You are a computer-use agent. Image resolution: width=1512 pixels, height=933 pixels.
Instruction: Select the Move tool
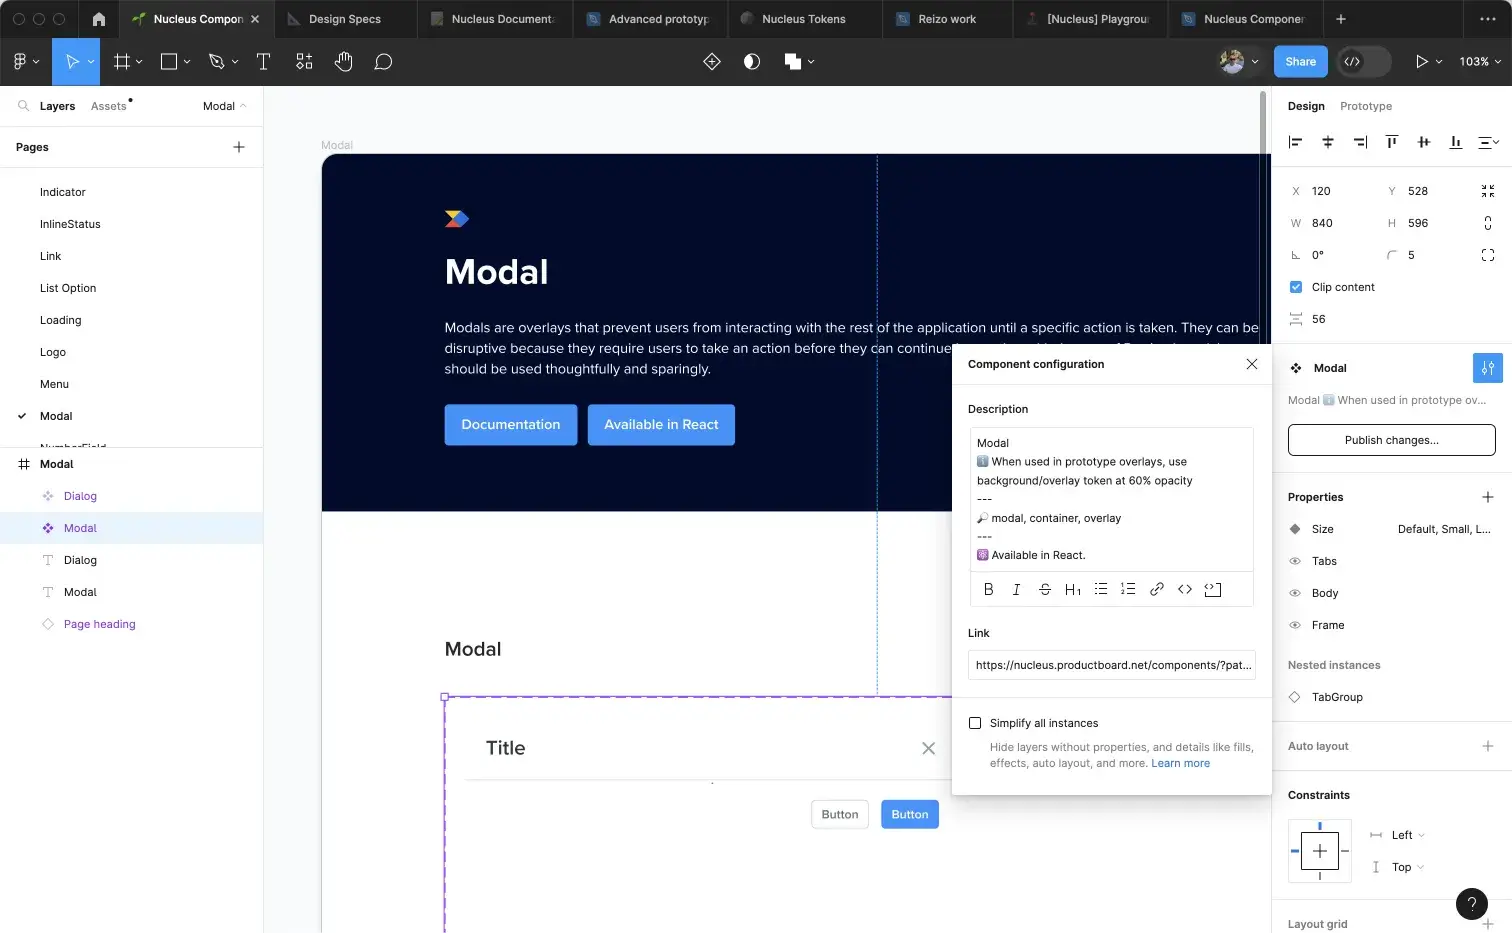click(71, 61)
